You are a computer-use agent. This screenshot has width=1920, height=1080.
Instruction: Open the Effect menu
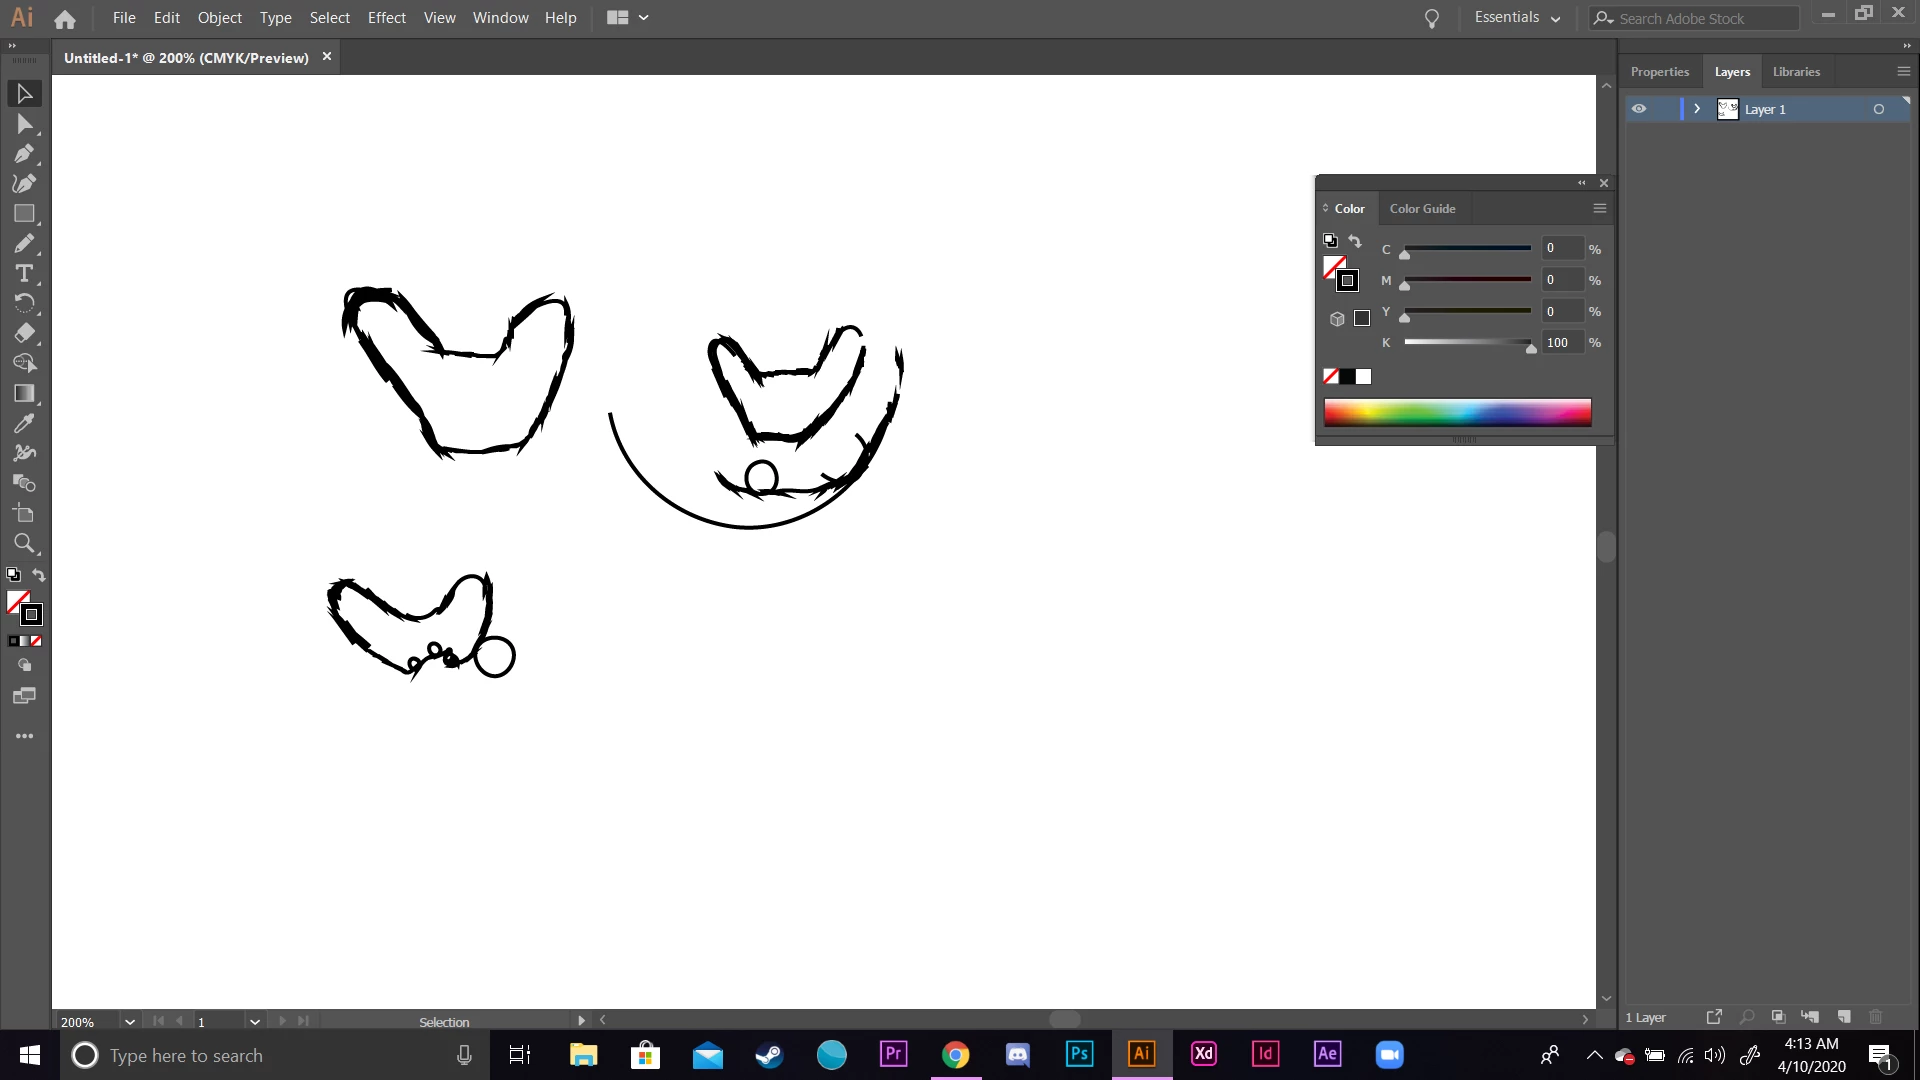point(386,18)
